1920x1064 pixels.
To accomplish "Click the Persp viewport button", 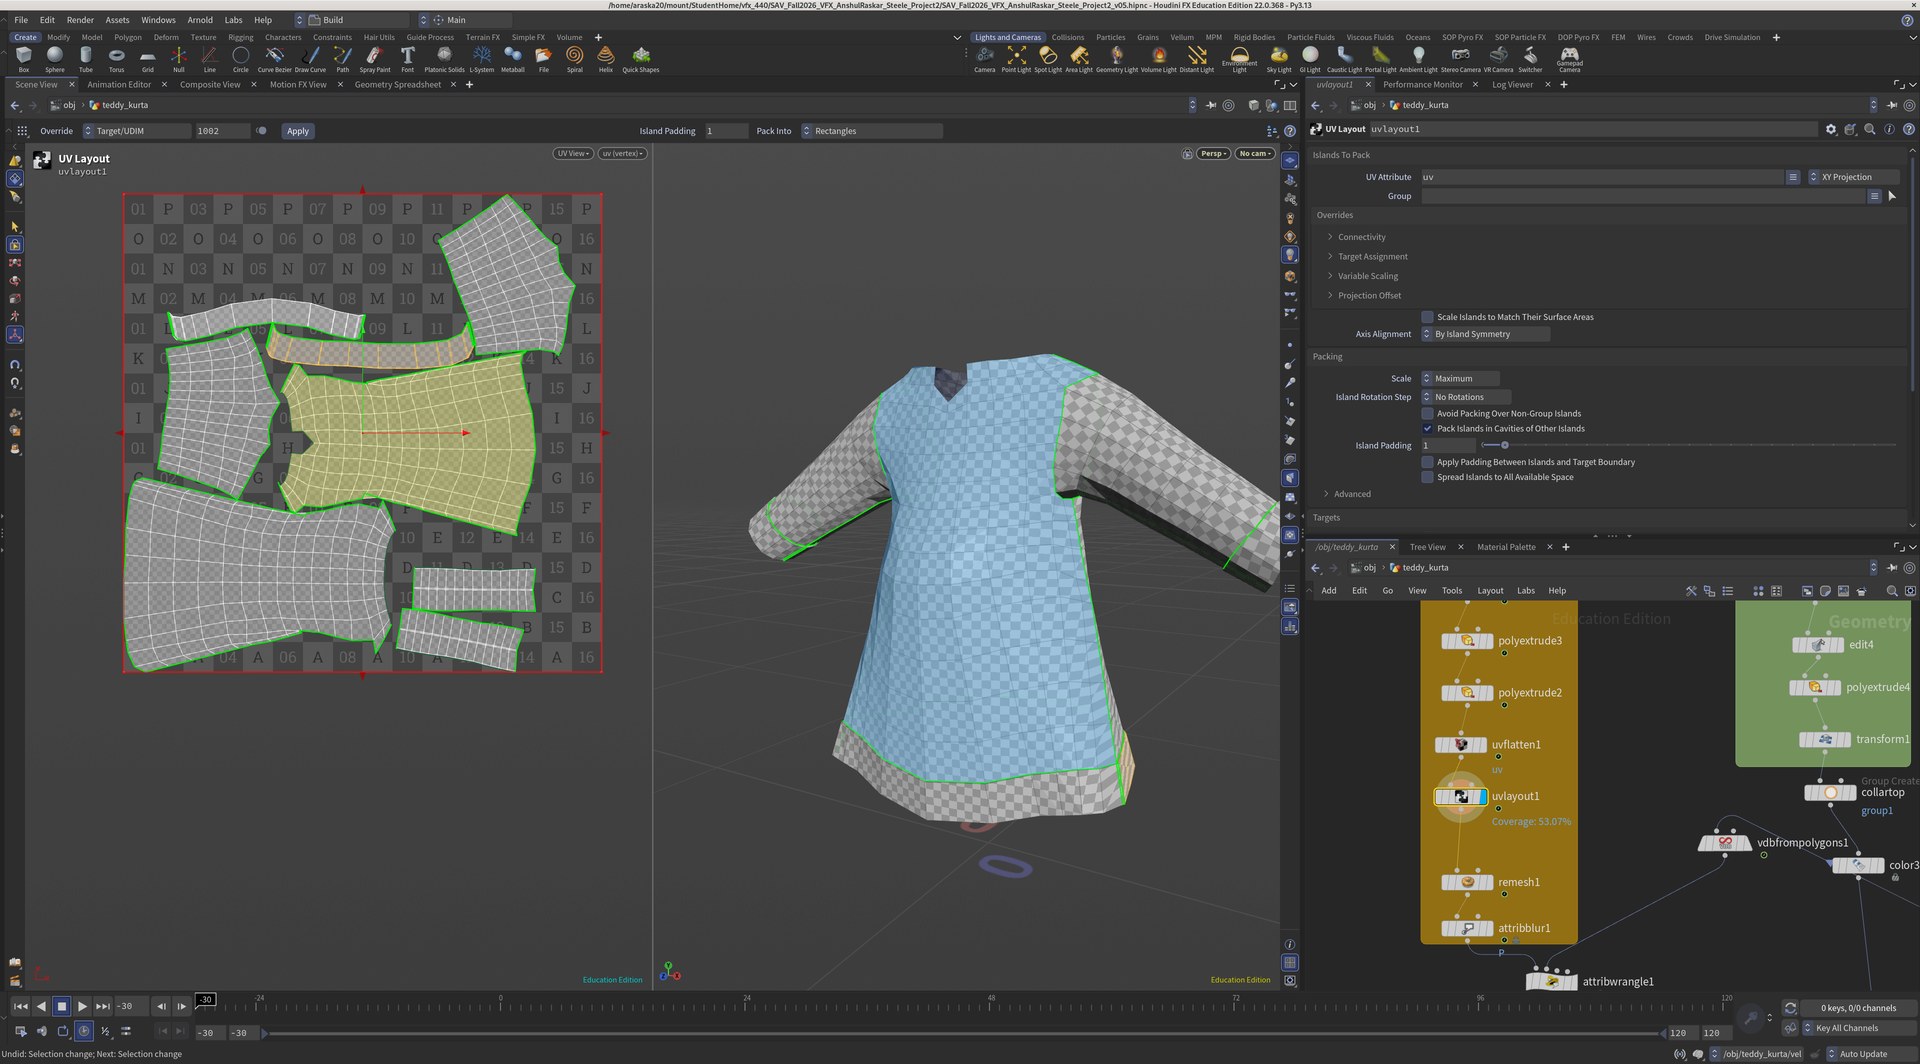I will pos(1213,154).
